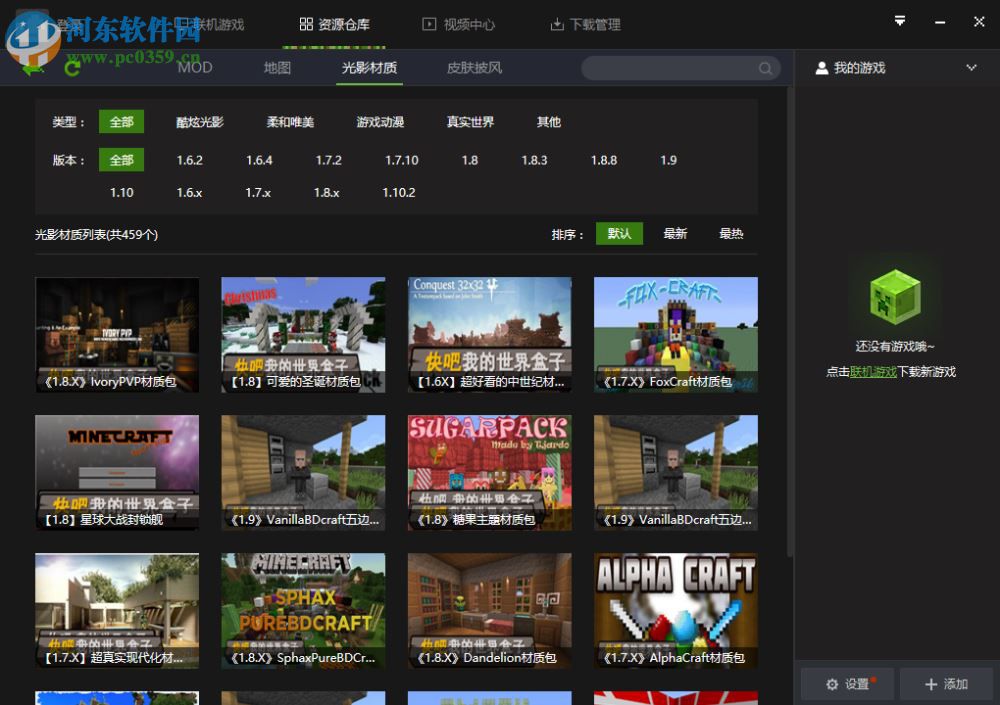Open the 联机游戏 tab
The height and width of the screenshot is (705, 1000).
point(210,24)
